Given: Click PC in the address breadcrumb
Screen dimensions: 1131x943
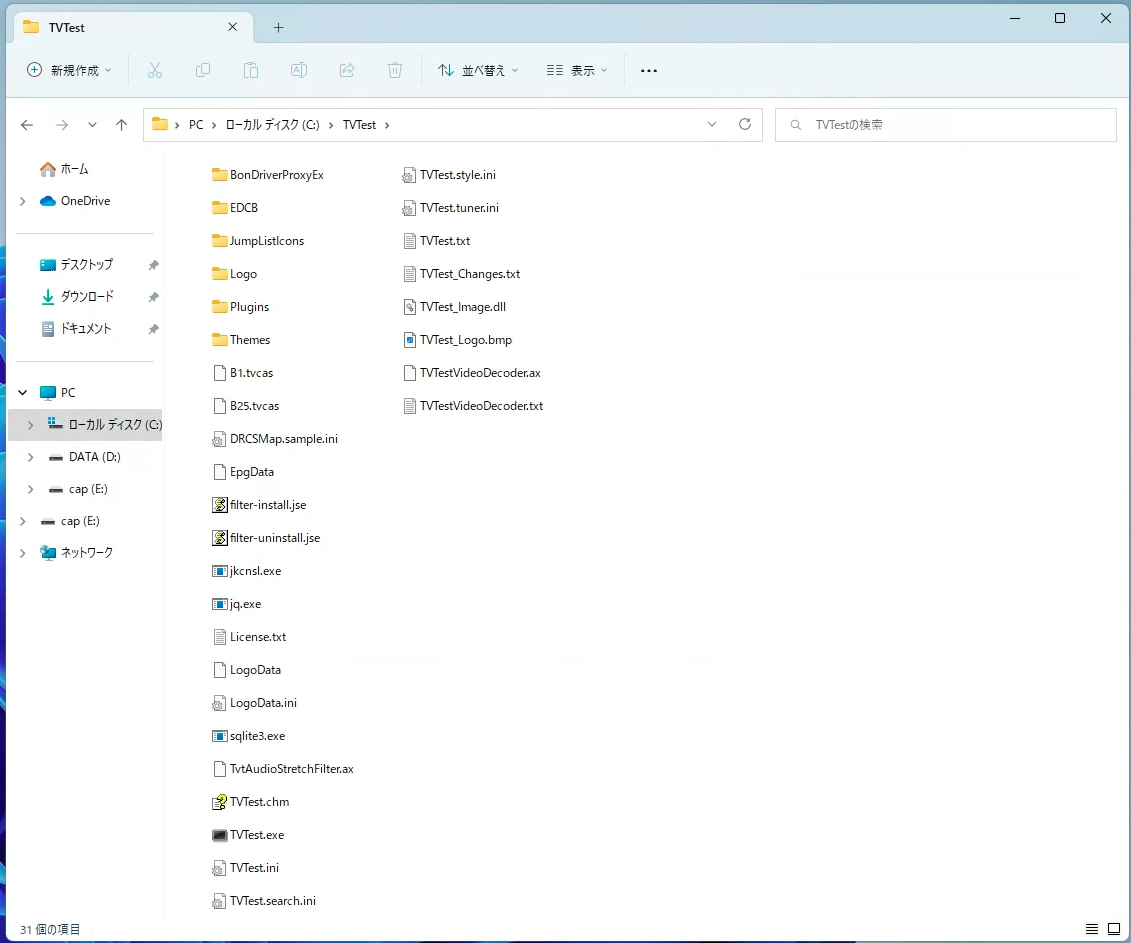Looking at the screenshot, I should click(x=196, y=125).
